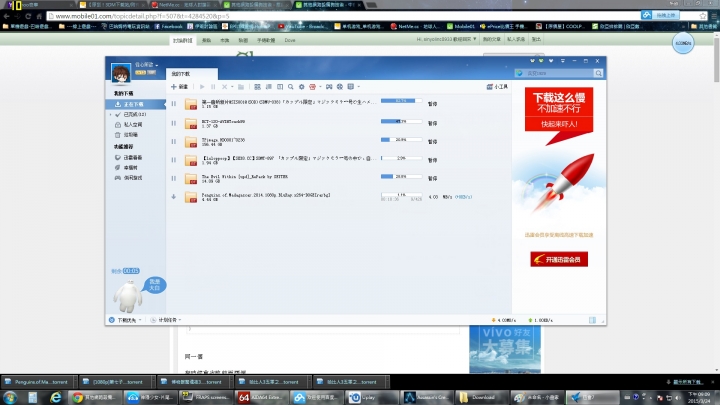Click the start task play icon

point(202,87)
